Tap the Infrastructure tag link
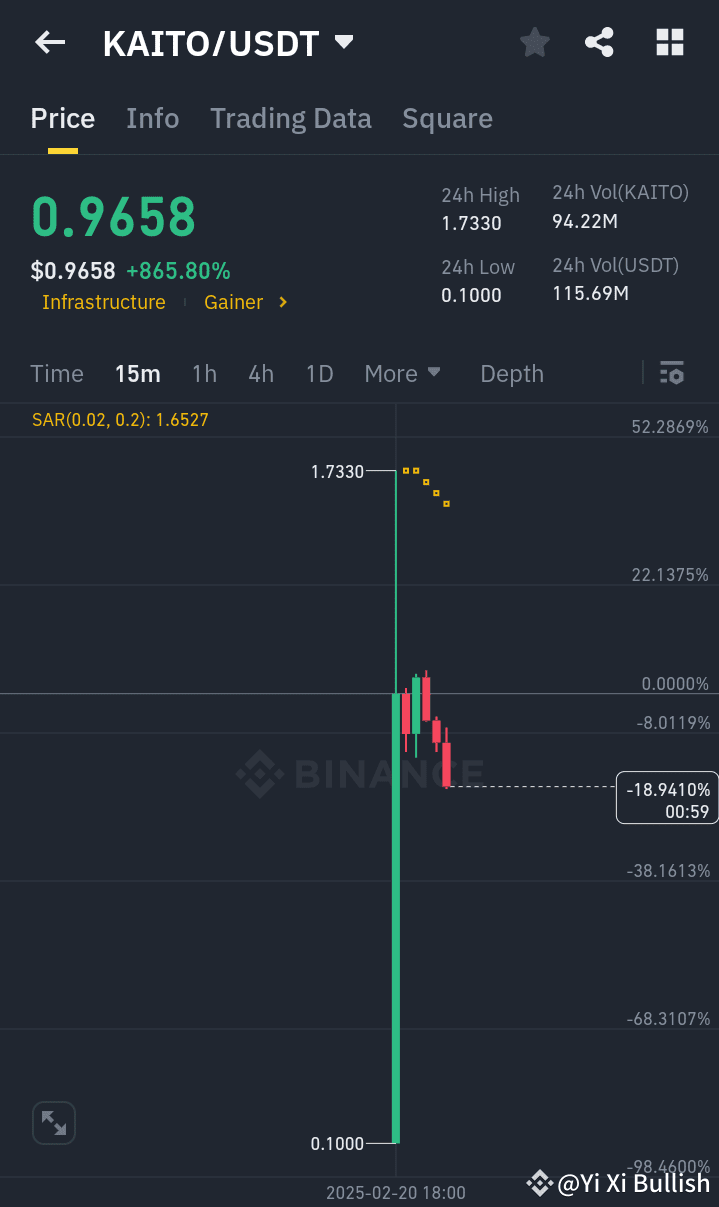Viewport: 719px width, 1207px height. [x=104, y=302]
